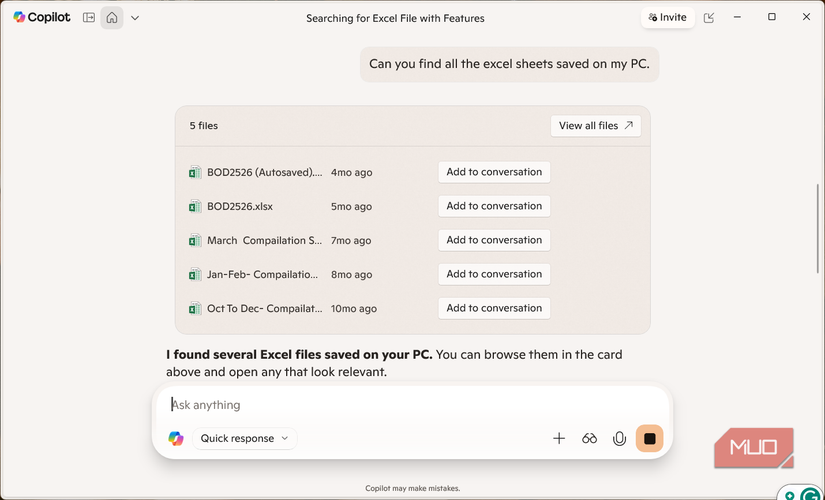Click '10mo ago' timestamp

point(354,308)
